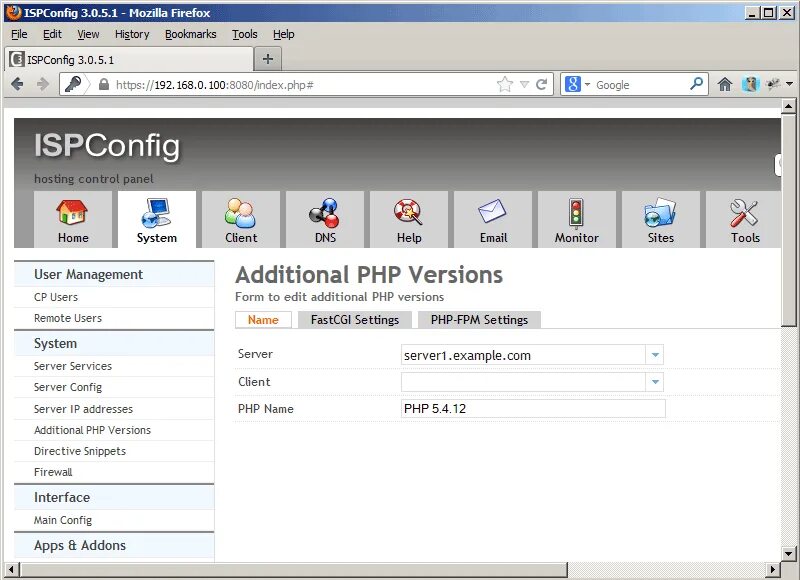Click the horizontal scrollbar right arrow

tap(772, 569)
